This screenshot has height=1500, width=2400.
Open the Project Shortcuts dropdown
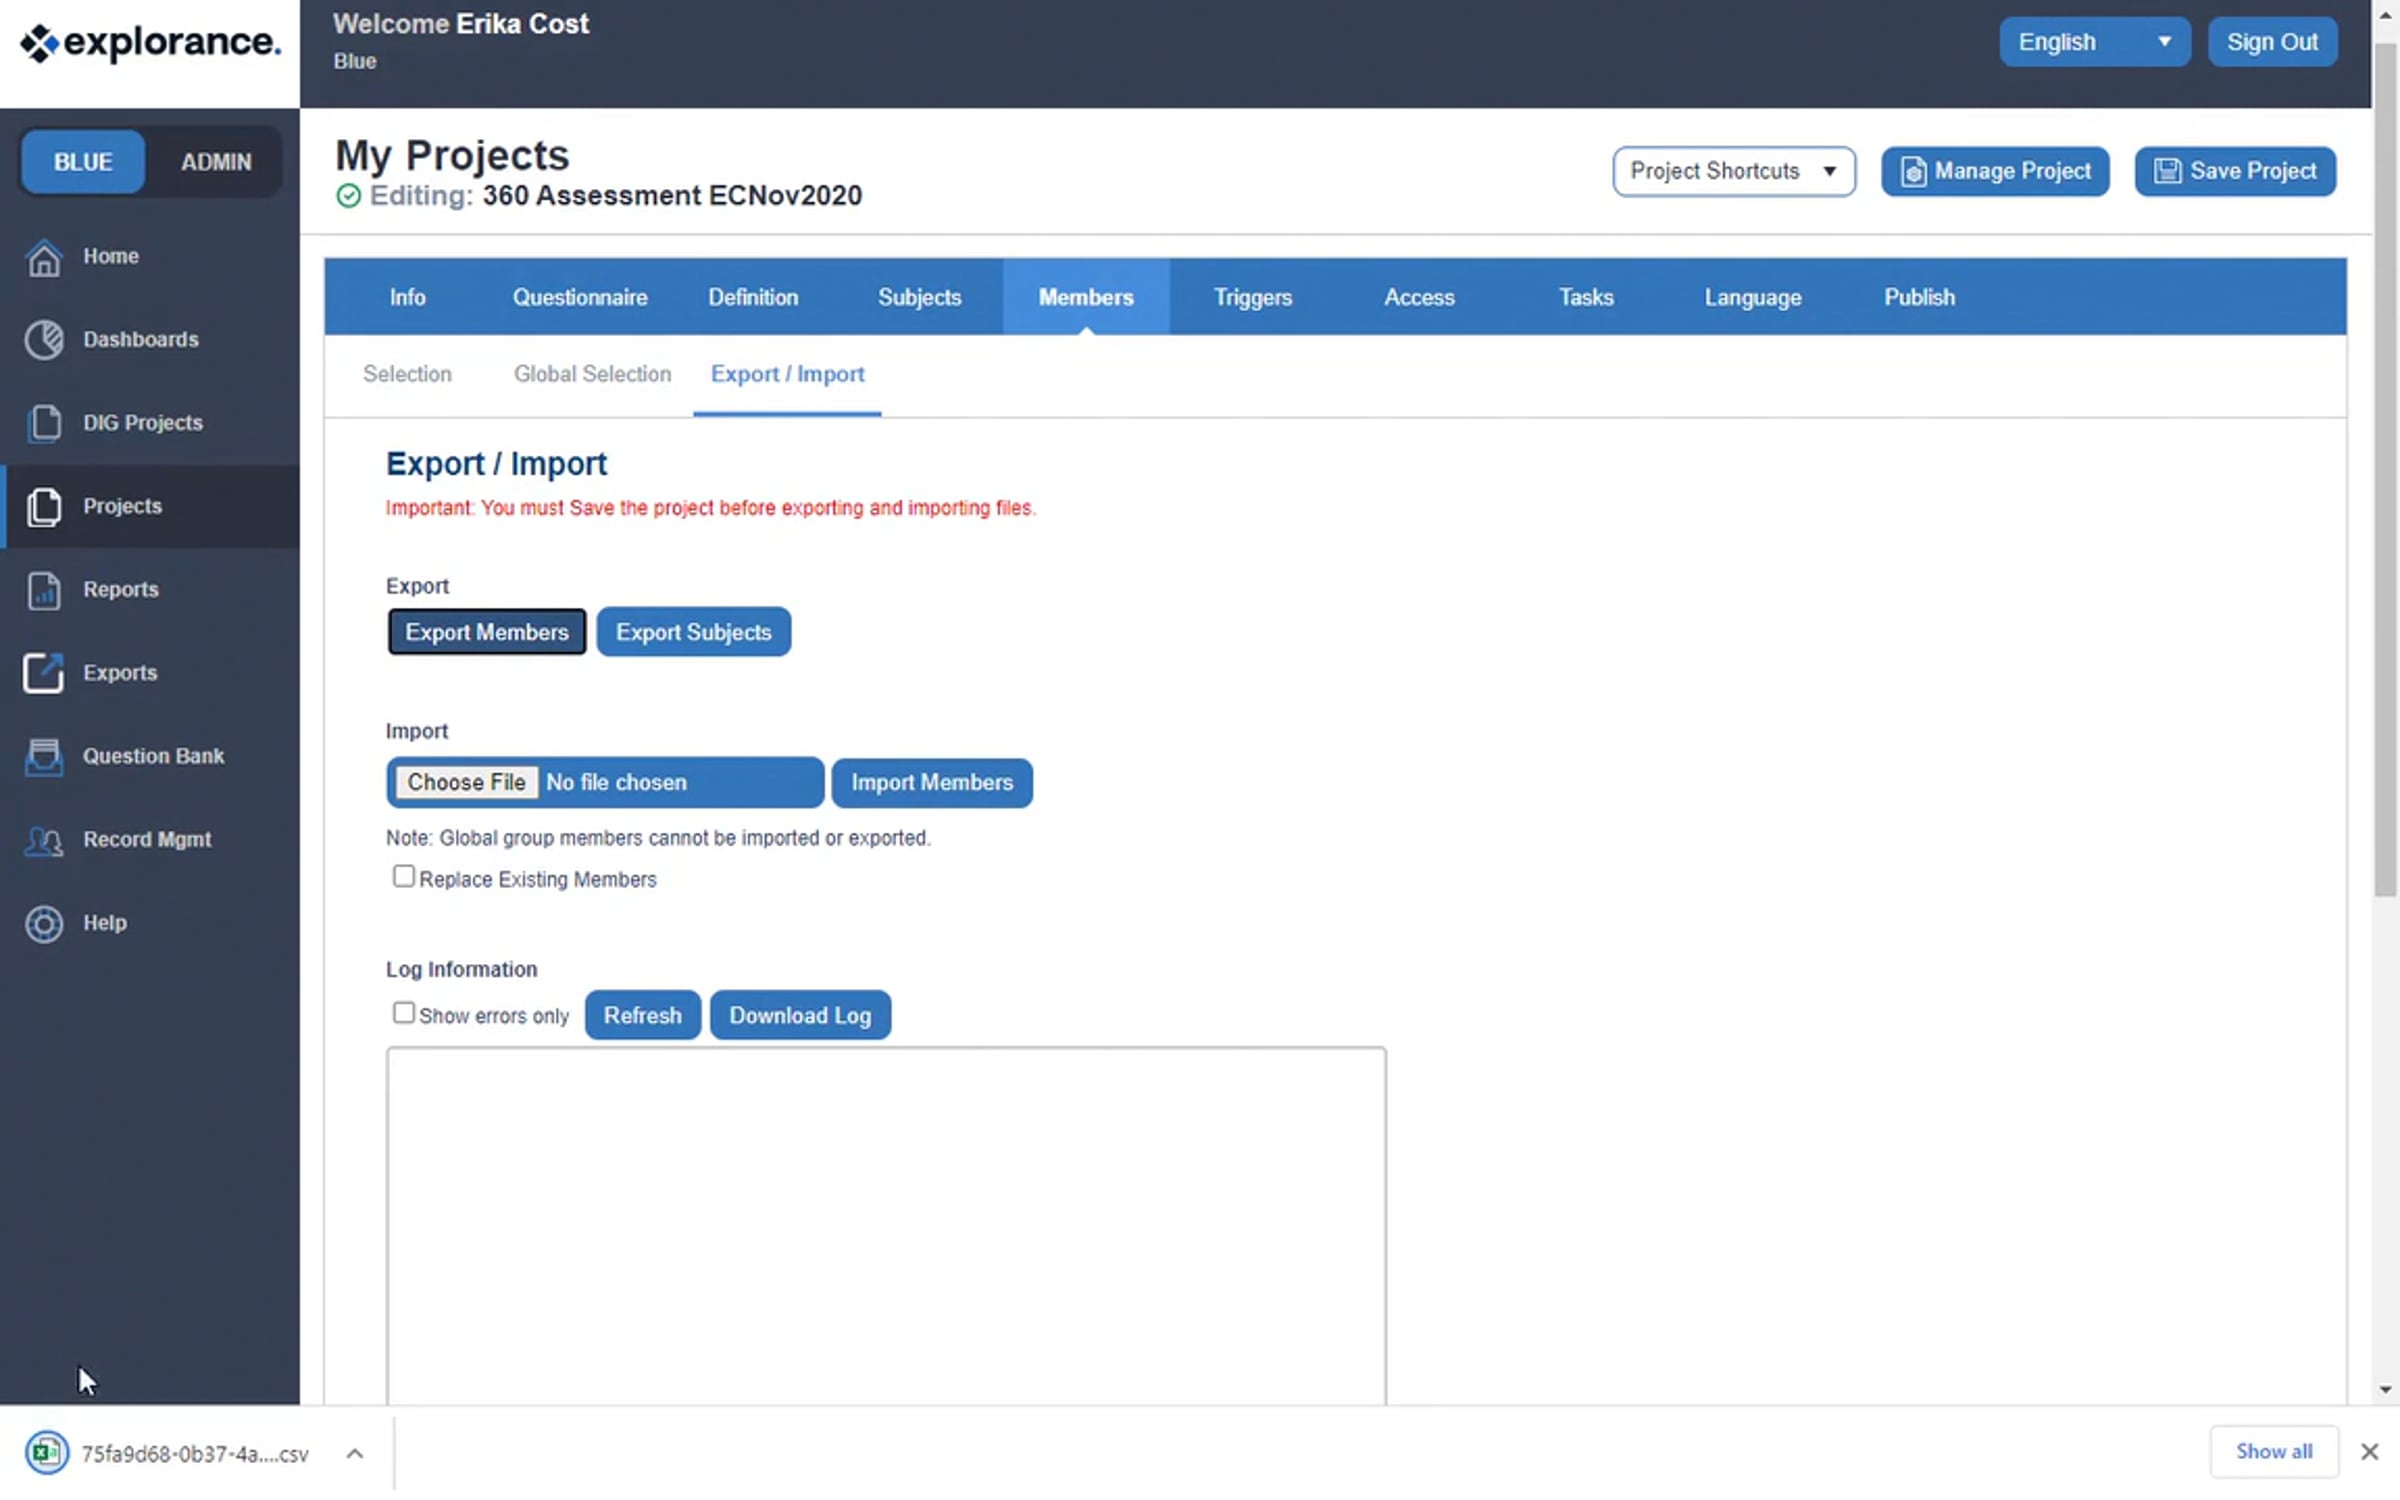click(1733, 171)
